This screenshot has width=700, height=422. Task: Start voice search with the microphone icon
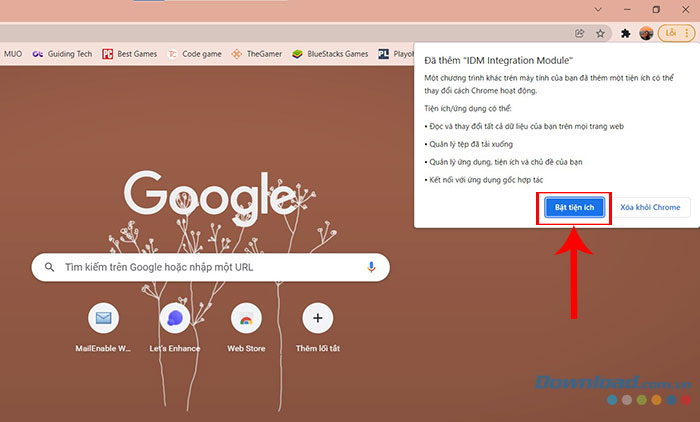point(371,268)
